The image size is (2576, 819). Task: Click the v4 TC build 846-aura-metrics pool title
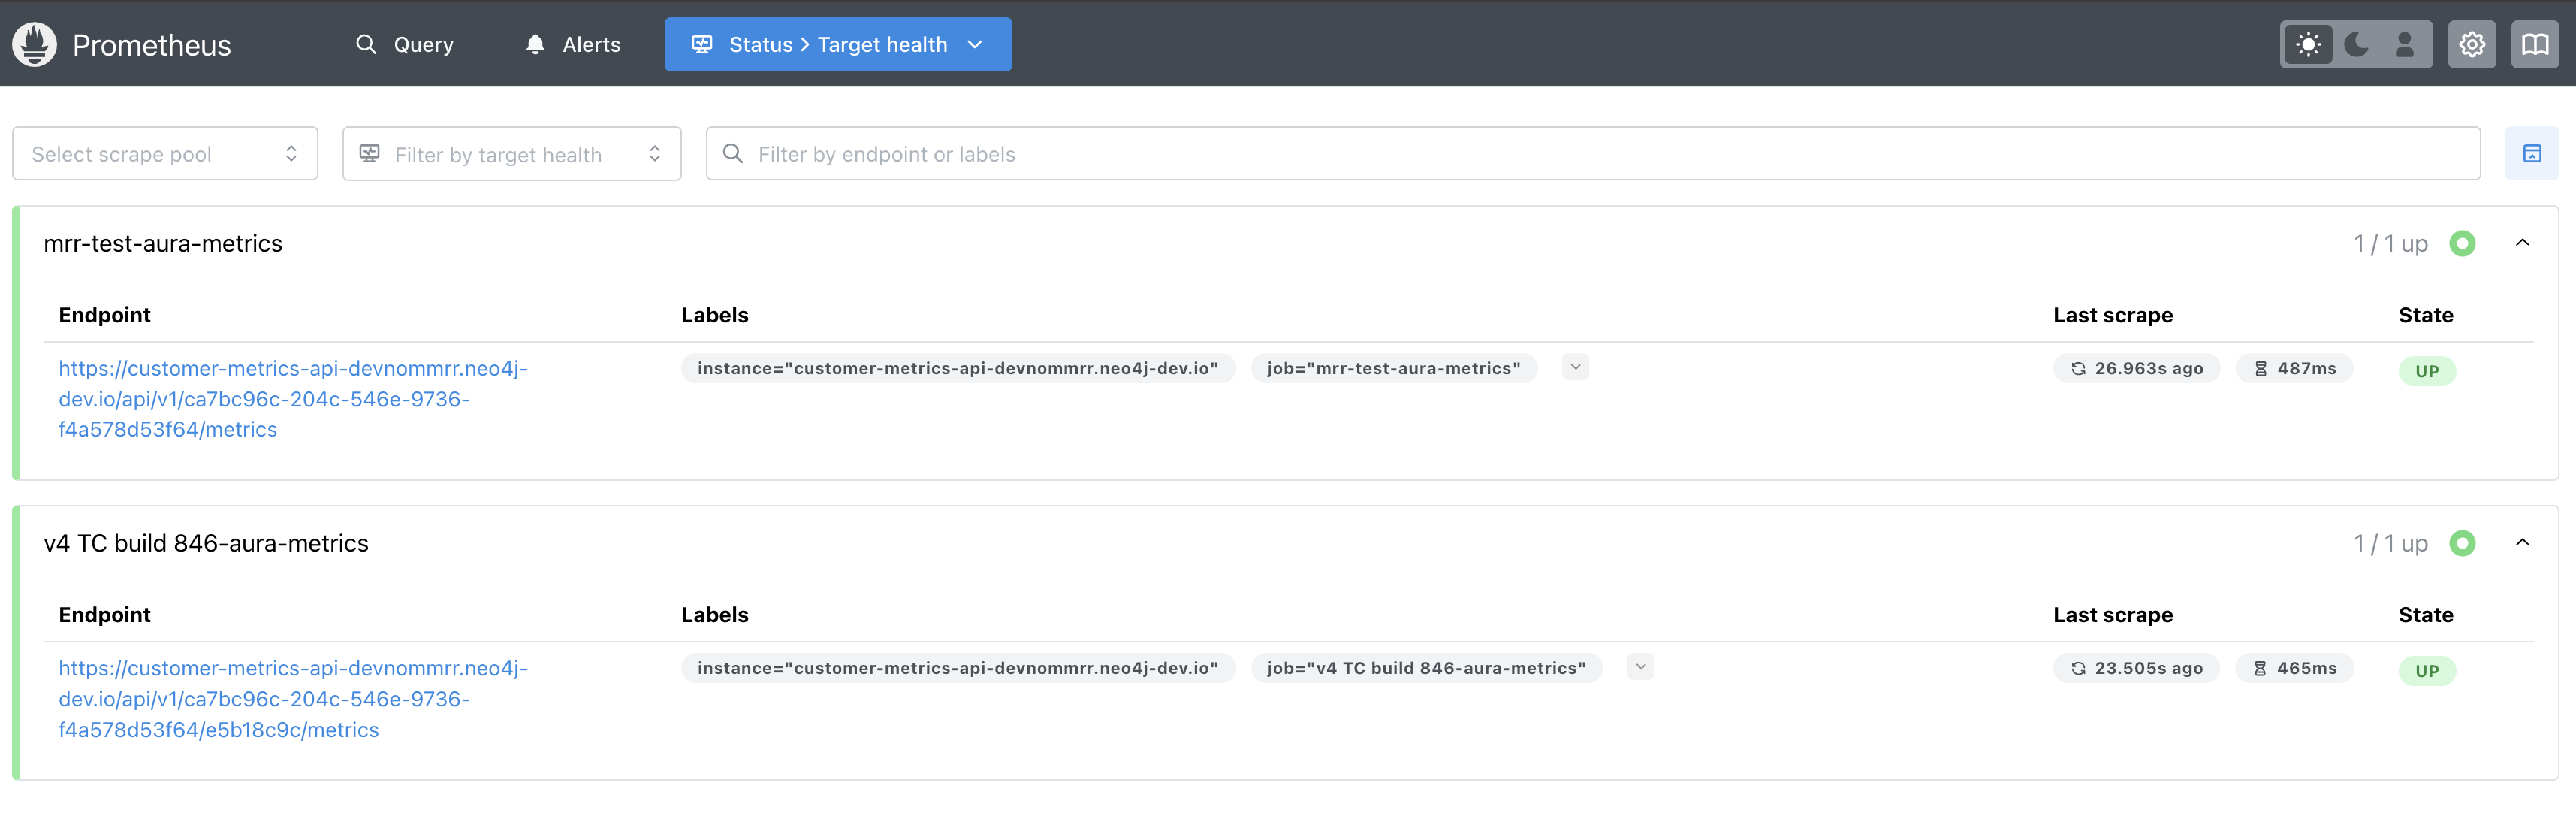206,543
